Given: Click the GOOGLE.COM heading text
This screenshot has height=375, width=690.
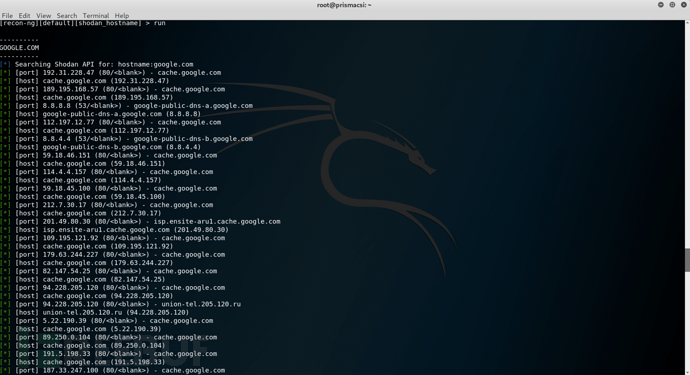Looking at the screenshot, I should [x=19, y=48].
